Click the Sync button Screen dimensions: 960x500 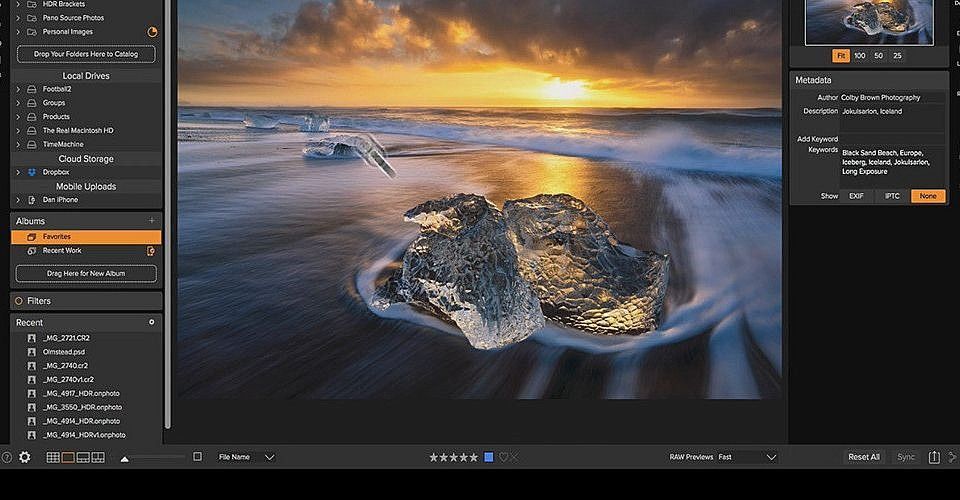tap(906, 457)
